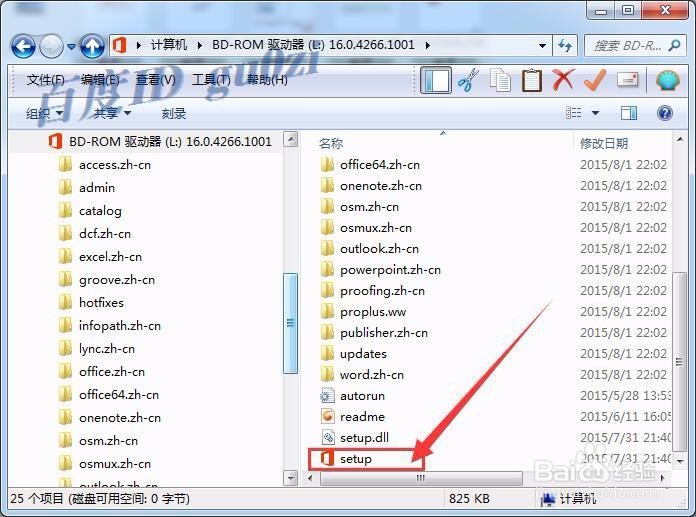
Task: Select the autorun file
Action: click(x=353, y=395)
